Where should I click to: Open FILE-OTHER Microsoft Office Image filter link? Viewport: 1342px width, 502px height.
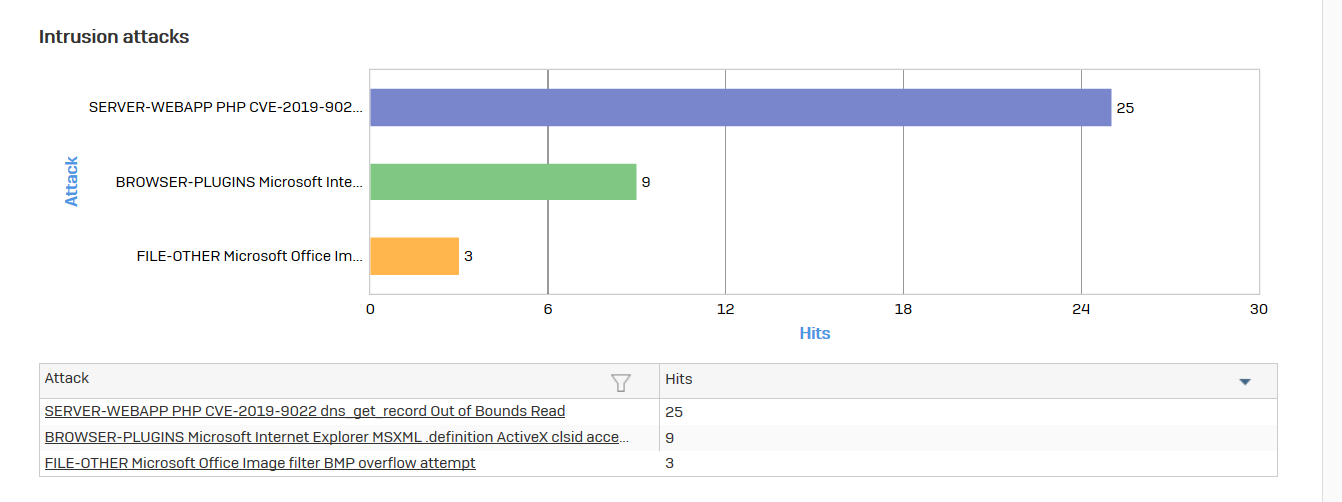point(260,463)
